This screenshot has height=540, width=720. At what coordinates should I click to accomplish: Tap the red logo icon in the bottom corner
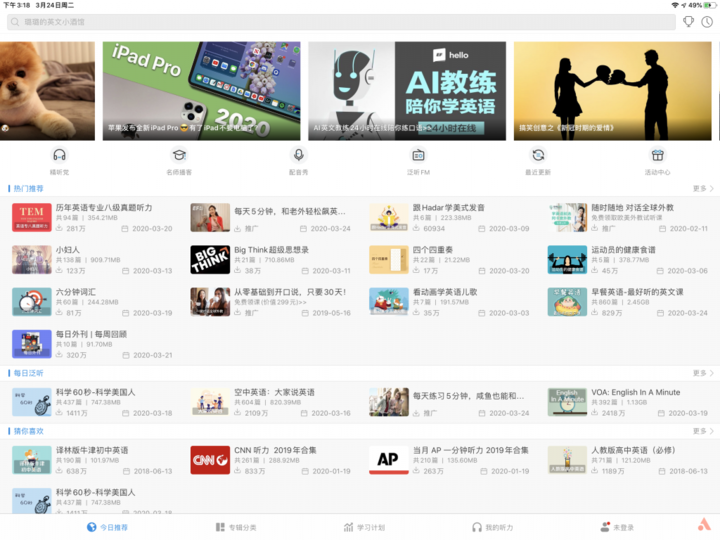[704, 524]
